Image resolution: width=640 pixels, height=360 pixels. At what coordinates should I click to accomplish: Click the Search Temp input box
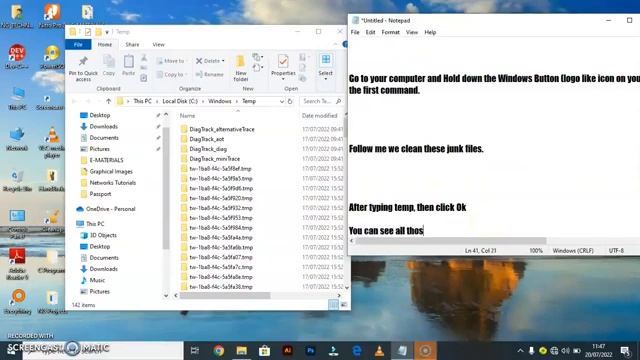[x=322, y=101]
